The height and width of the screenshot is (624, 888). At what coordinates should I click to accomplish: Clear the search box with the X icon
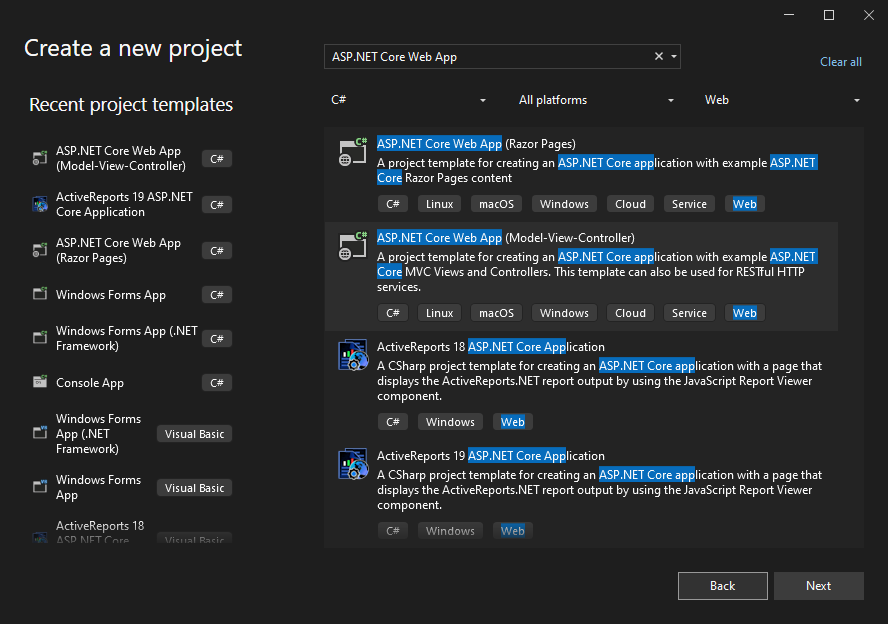click(659, 56)
